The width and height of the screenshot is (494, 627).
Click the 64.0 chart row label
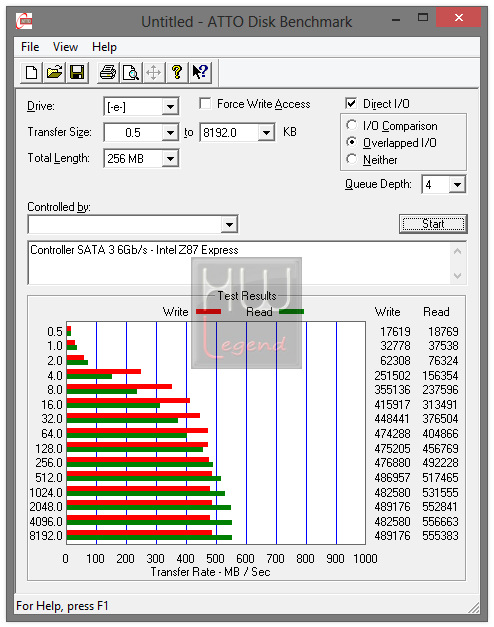pos(52,434)
